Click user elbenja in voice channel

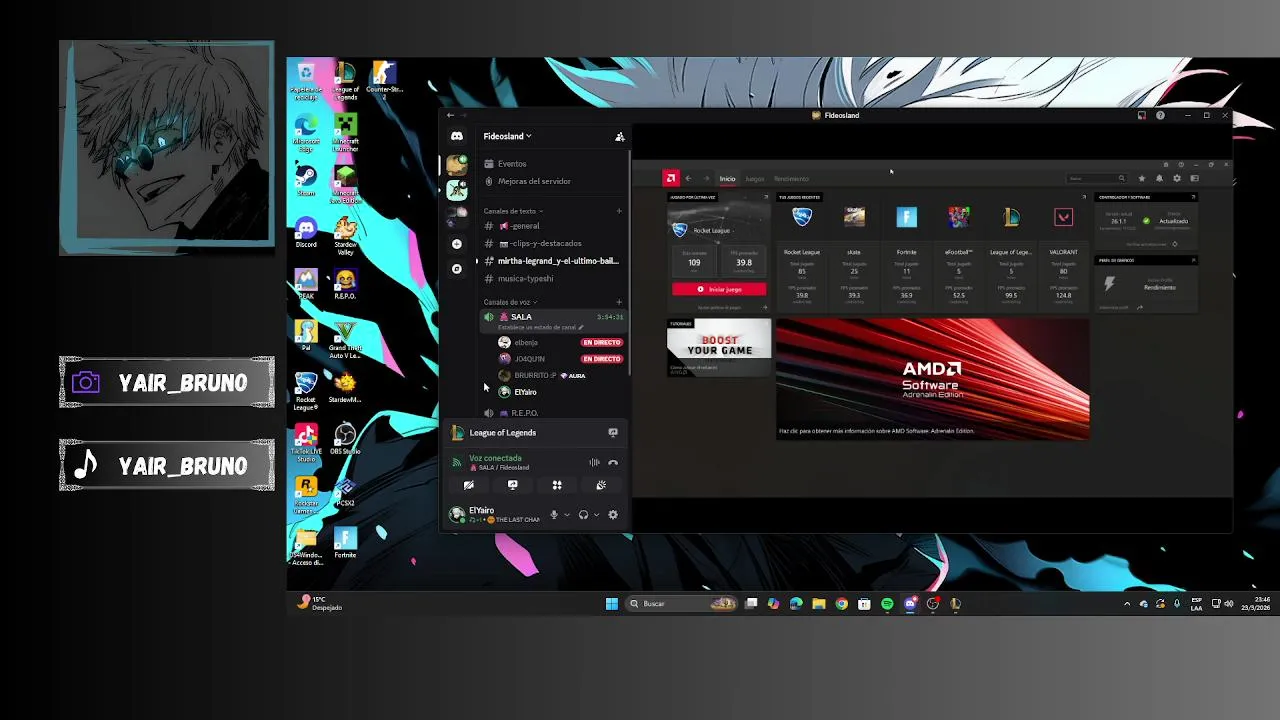[x=526, y=342]
